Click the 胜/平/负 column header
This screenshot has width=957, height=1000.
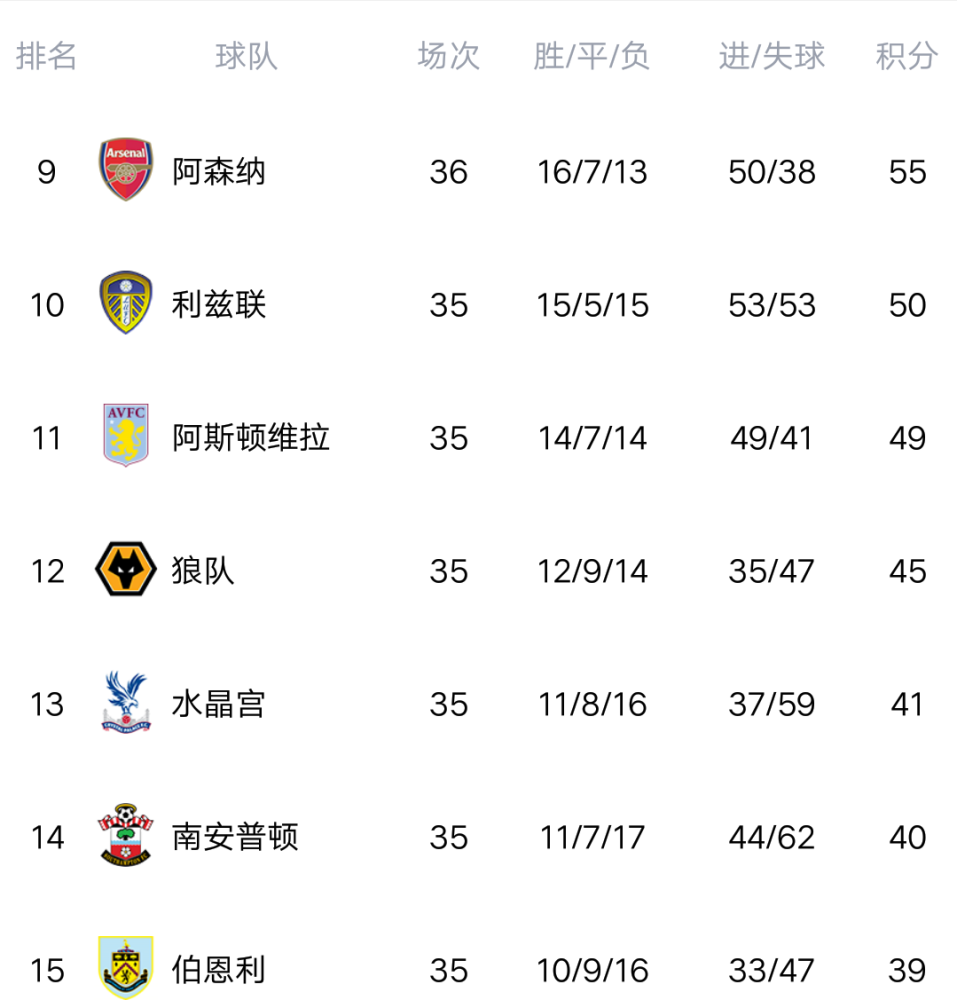pos(592,56)
